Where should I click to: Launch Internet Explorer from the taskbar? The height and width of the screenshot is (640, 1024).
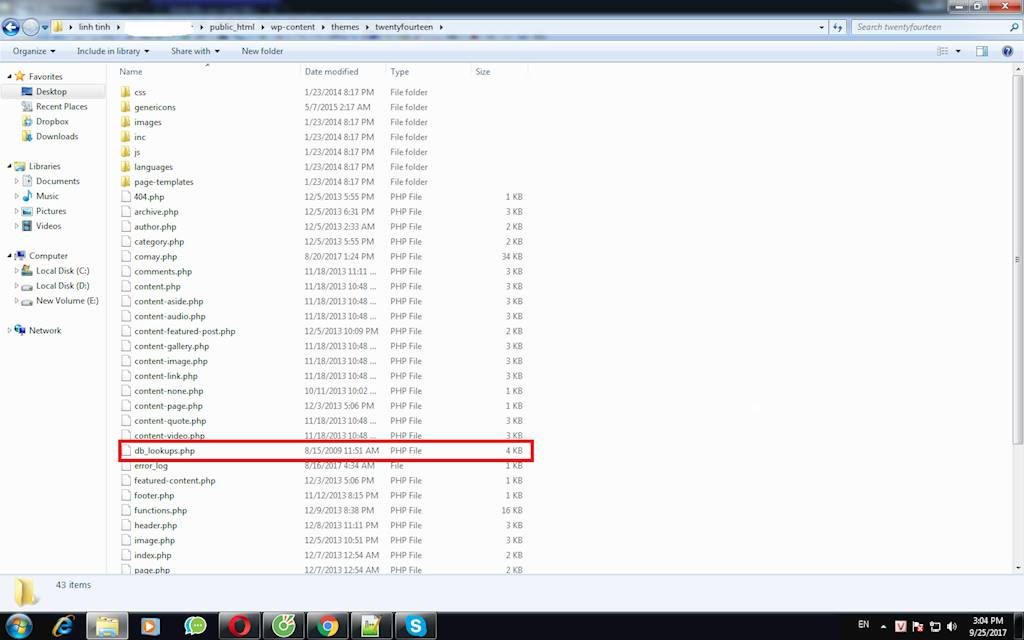[x=63, y=626]
